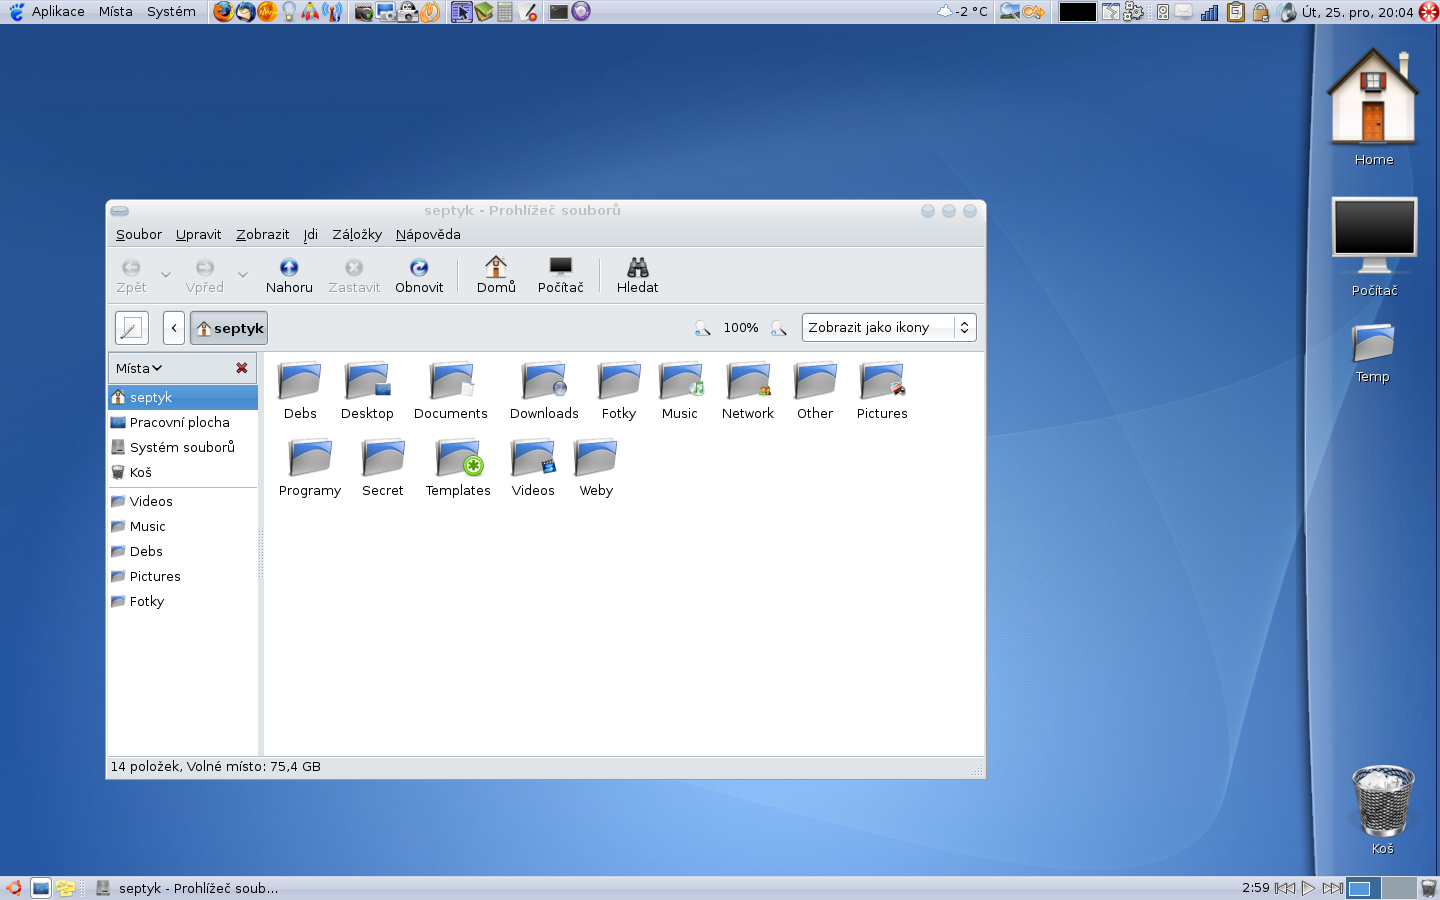Open the Templates folder icon
The height and width of the screenshot is (900, 1440).
point(458,459)
